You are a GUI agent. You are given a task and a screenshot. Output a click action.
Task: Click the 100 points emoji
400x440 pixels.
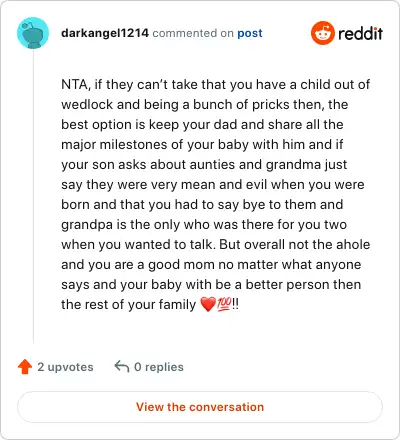click(224, 304)
